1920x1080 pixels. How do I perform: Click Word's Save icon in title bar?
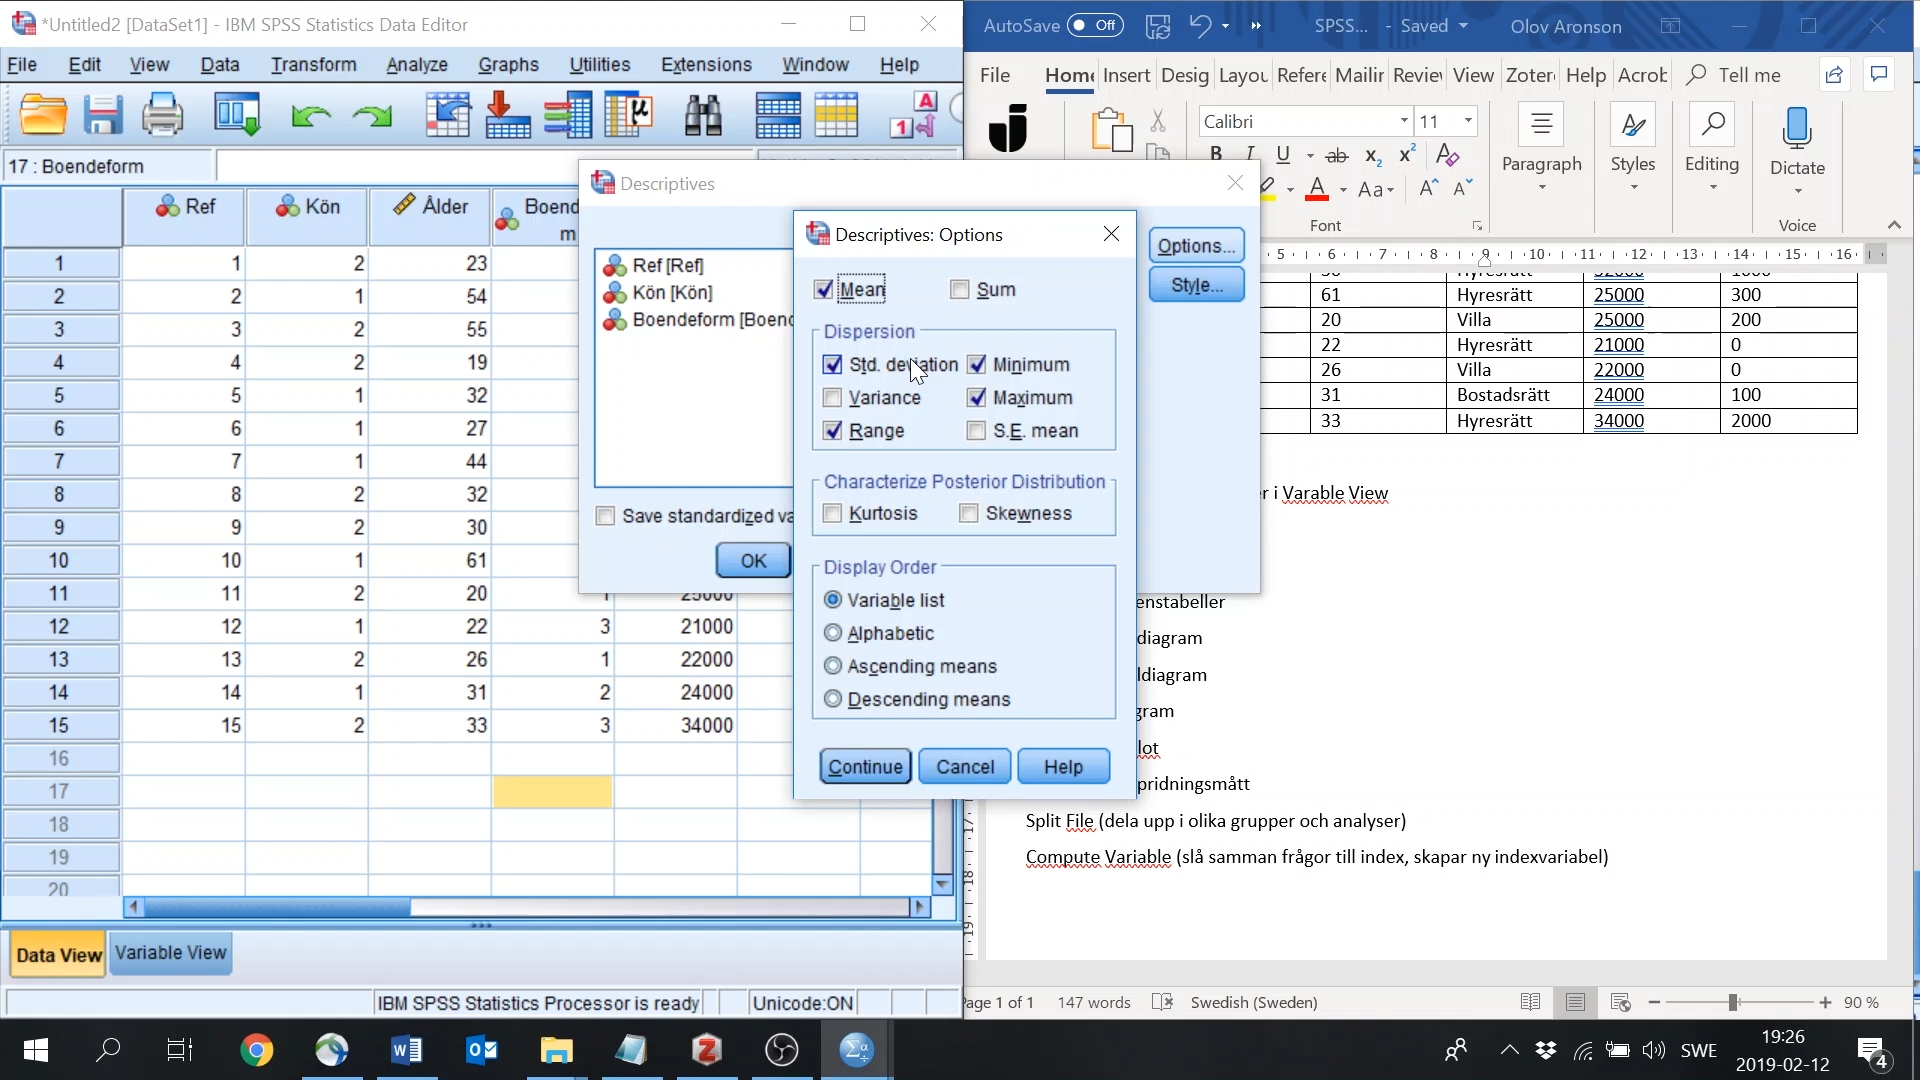(1158, 26)
